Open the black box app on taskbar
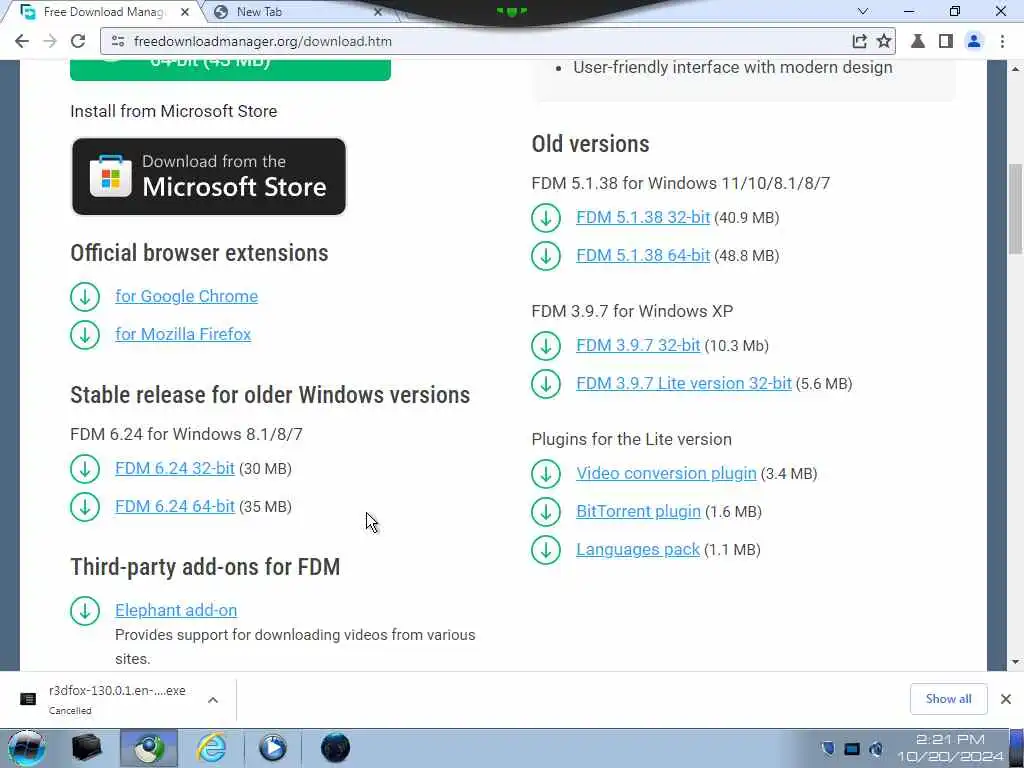1024x768 pixels. (86, 748)
